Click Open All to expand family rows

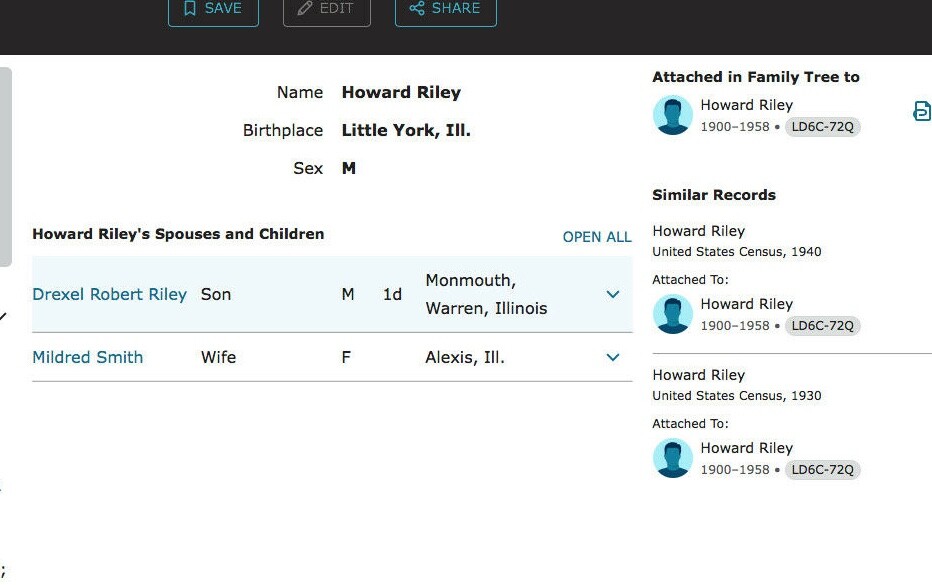click(597, 237)
